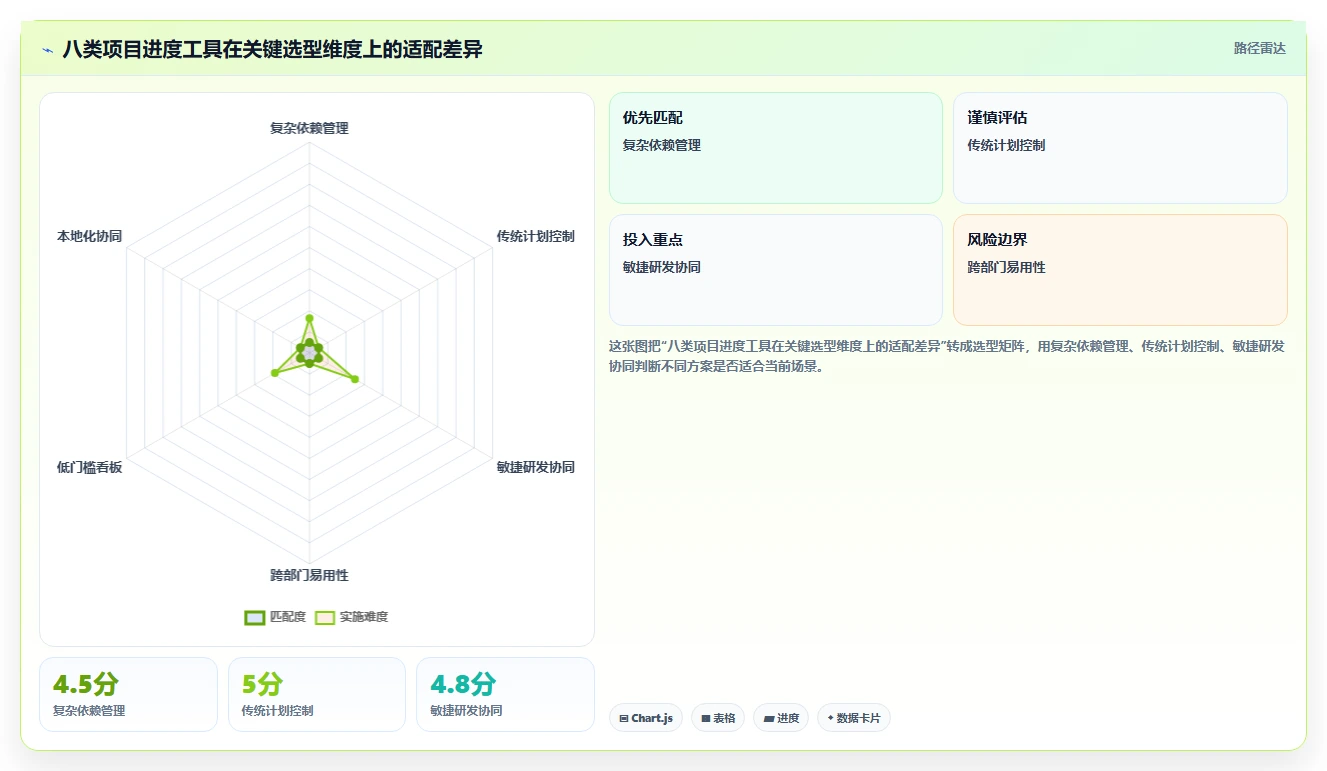The height and width of the screenshot is (771, 1327).
Task: Select the 4.5分 复杂依赖管理 stat card
Action: (128, 694)
